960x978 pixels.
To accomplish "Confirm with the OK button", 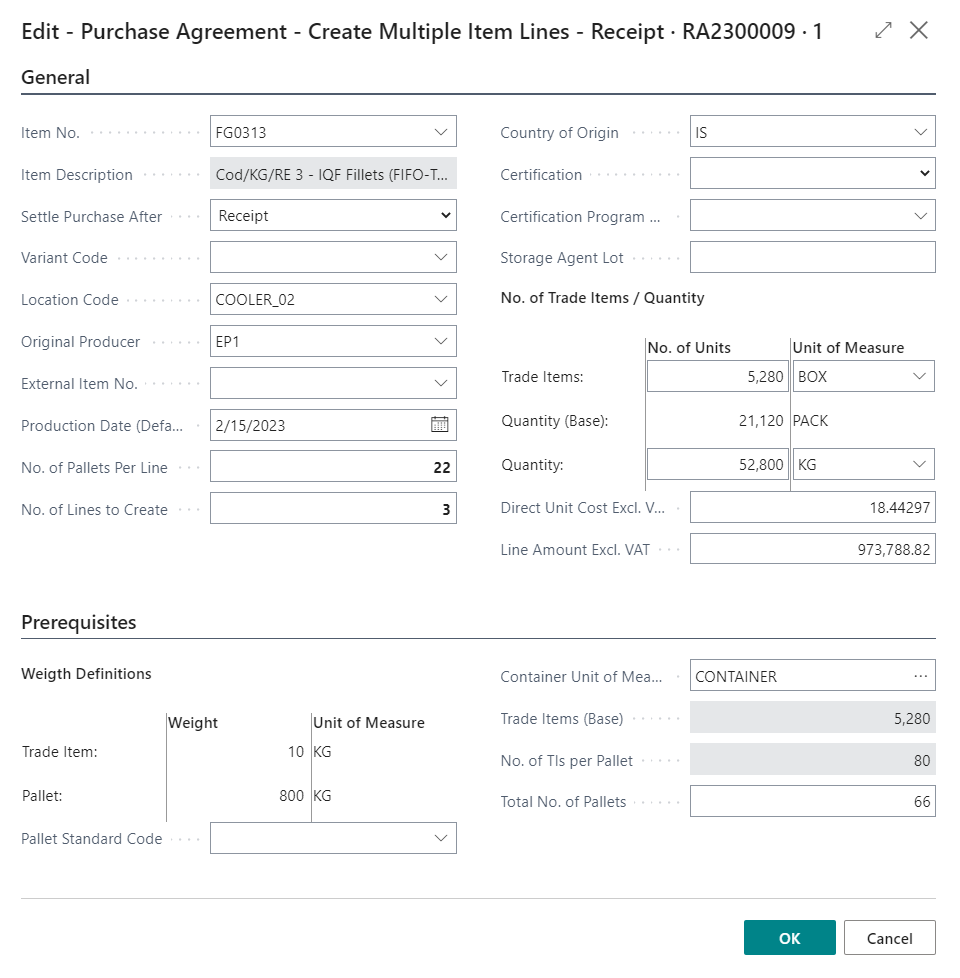I will [x=789, y=938].
